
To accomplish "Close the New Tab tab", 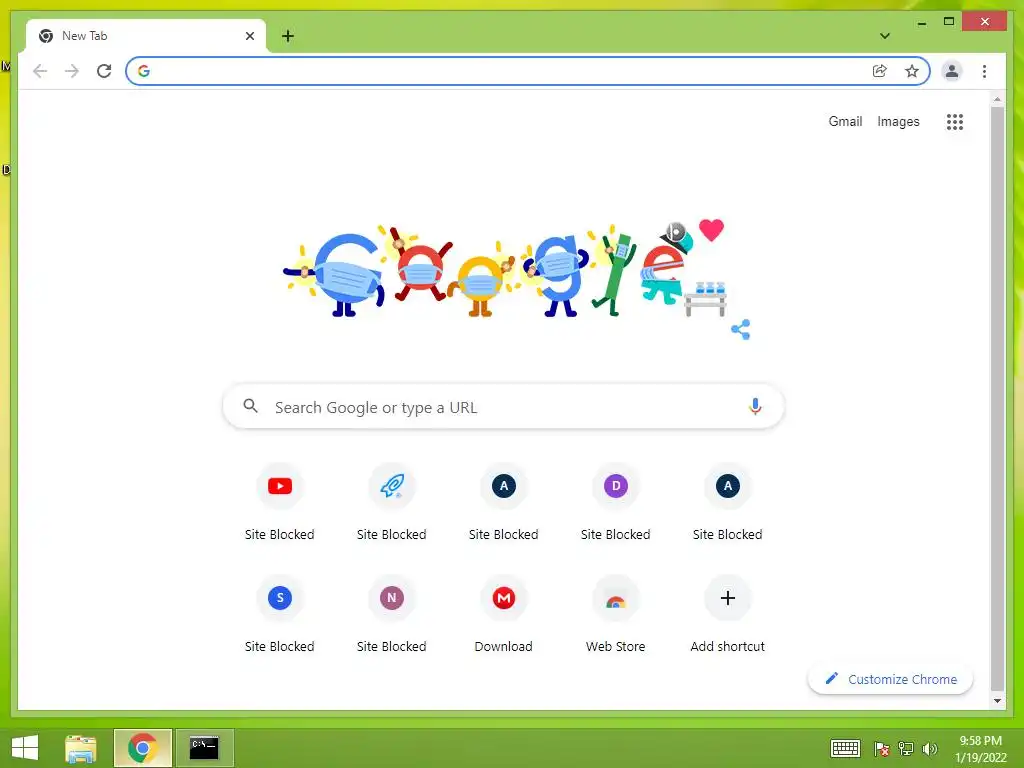I will point(249,36).
